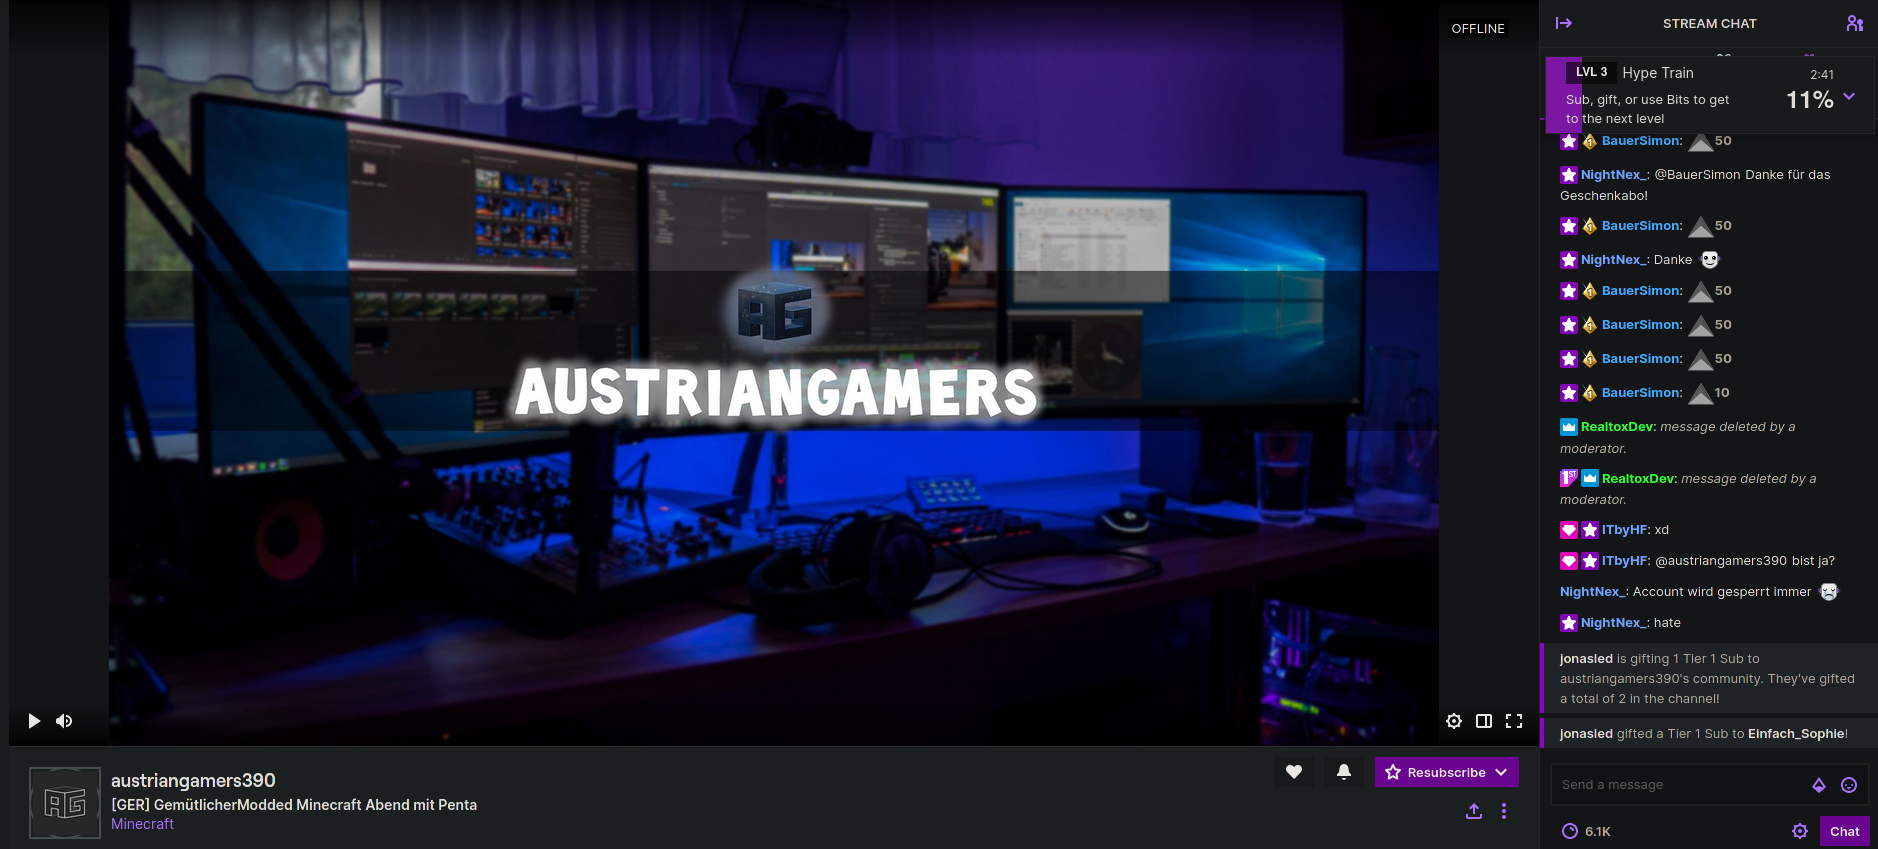Click crown badge on first RealtoxDev message

click(1569, 427)
